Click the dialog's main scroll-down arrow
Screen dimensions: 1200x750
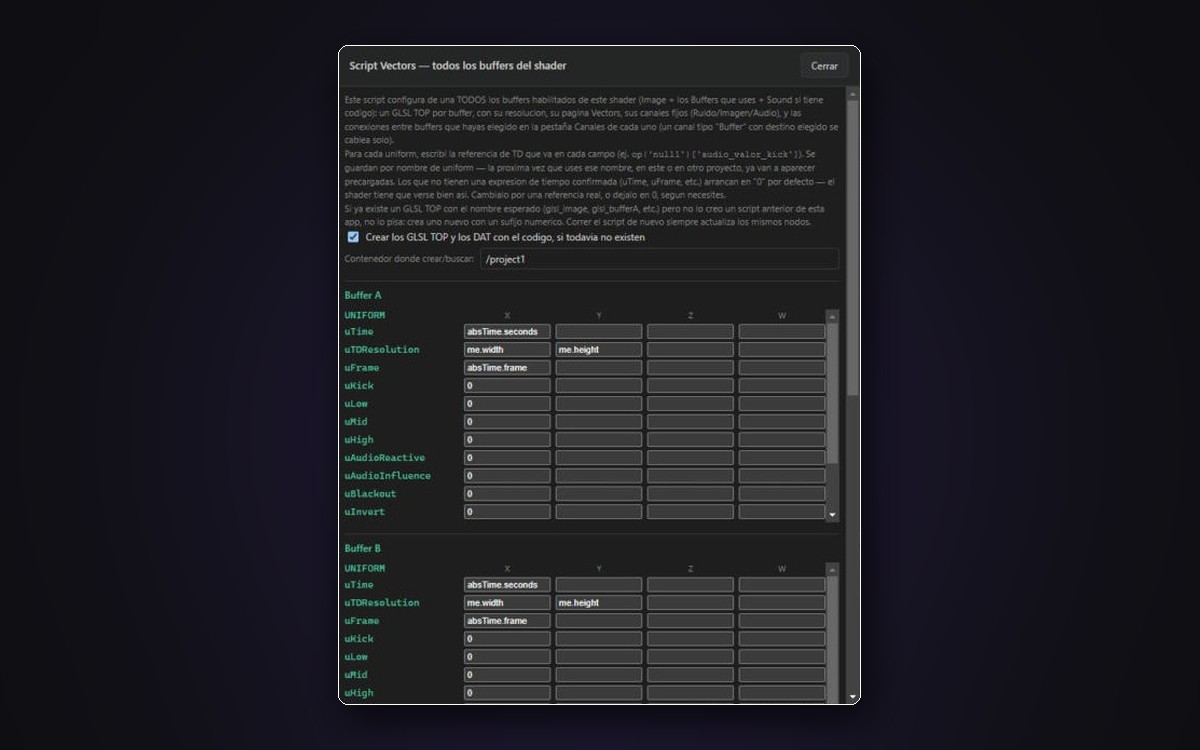coord(853,696)
